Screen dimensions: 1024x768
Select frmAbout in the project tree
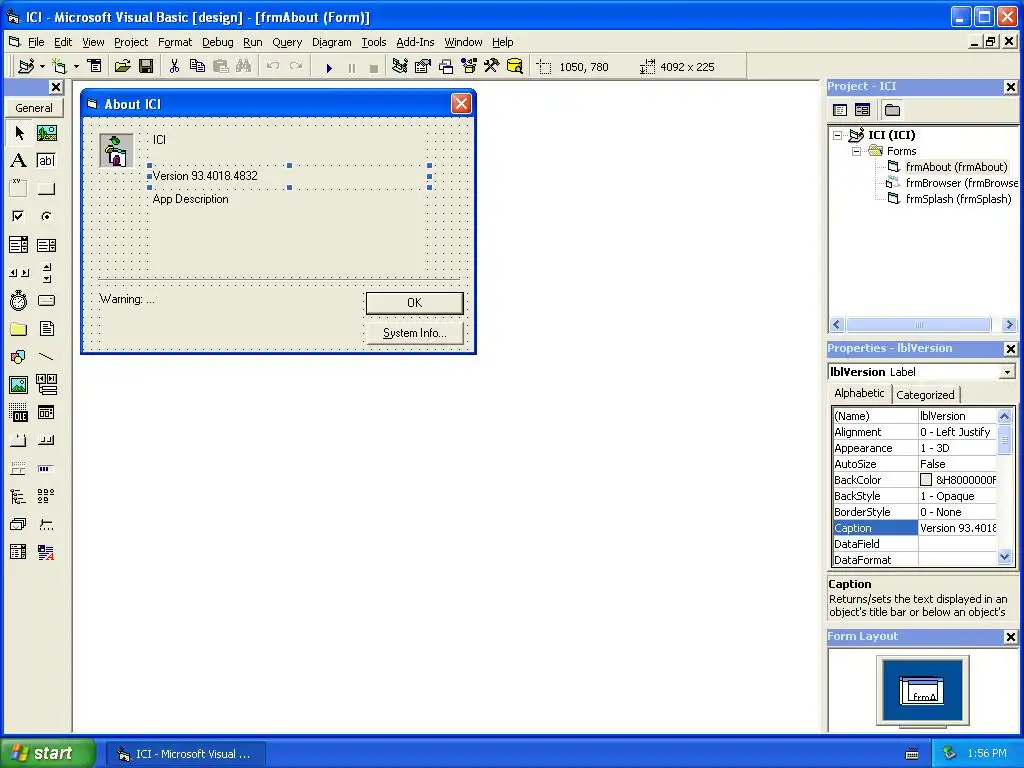click(x=956, y=167)
